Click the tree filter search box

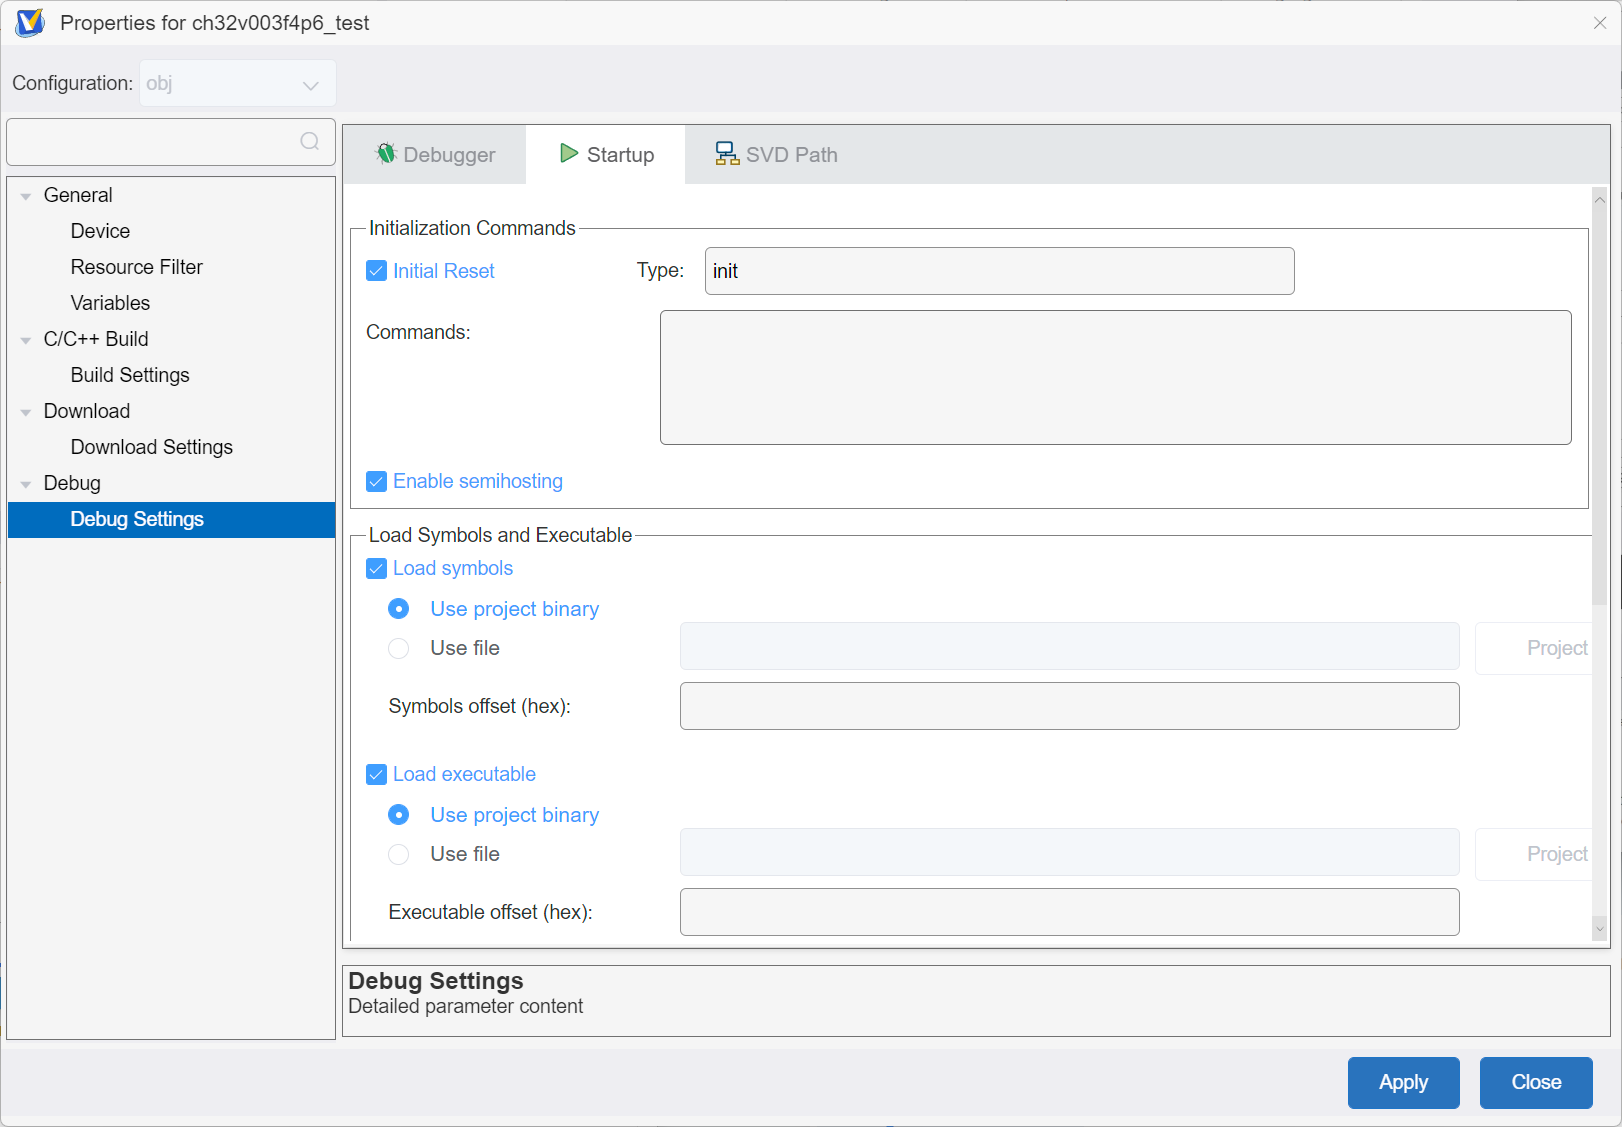[171, 142]
